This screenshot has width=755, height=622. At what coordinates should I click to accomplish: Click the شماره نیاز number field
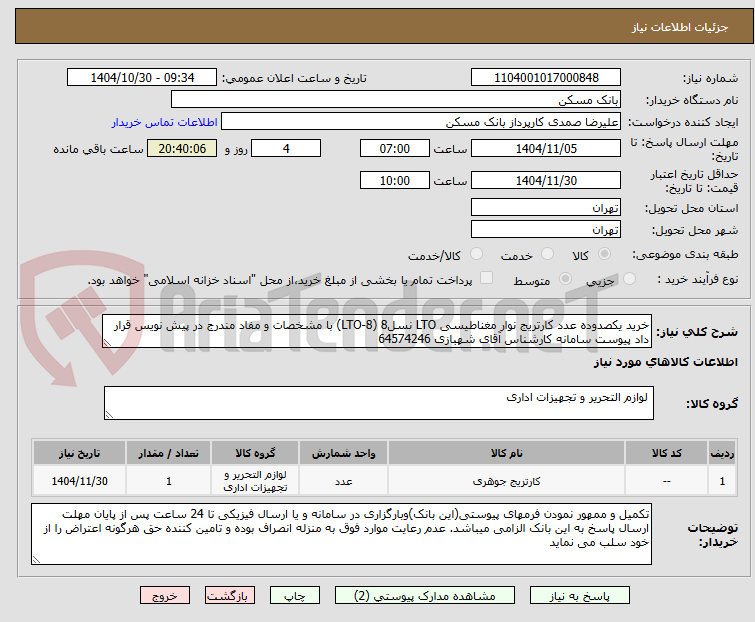(546, 78)
